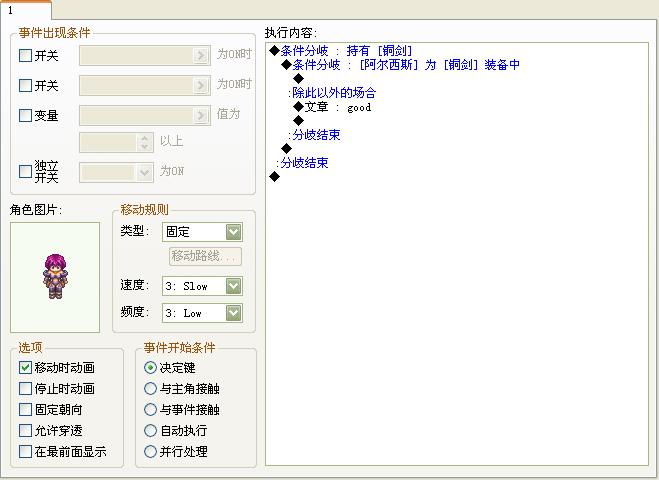Open selector arrow of first 开关 field
This screenshot has width=659, height=480.
[x=201, y=55]
